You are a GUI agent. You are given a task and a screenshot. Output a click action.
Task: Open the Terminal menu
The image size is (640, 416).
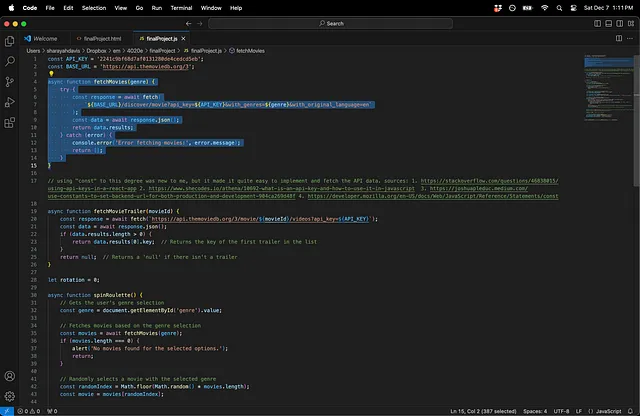pyautogui.click(x=182, y=7)
